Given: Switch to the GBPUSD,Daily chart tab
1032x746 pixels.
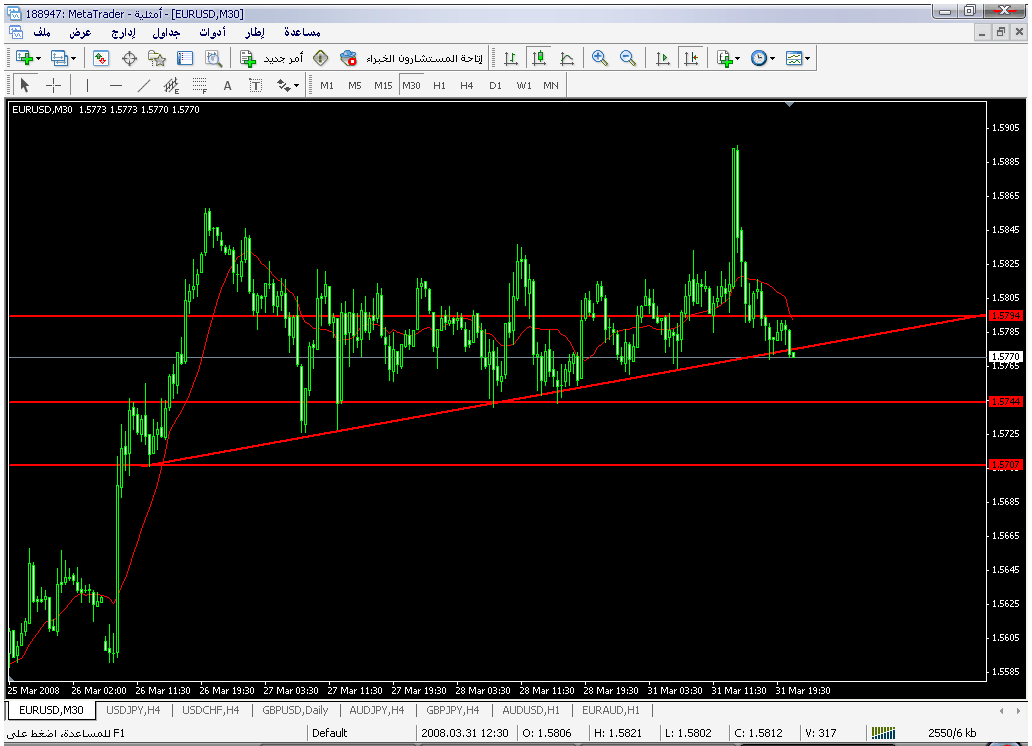Looking at the screenshot, I should pyautogui.click(x=295, y=710).
